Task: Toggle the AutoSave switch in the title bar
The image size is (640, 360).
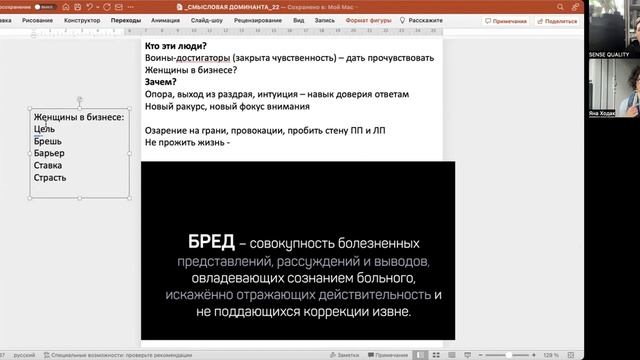Action: pos(44,7)
